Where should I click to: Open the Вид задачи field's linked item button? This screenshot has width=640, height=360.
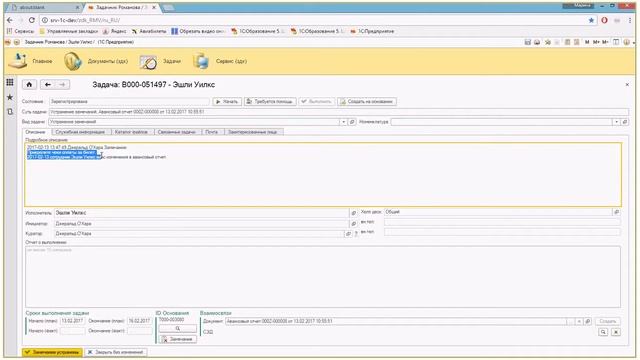[352, 122]
